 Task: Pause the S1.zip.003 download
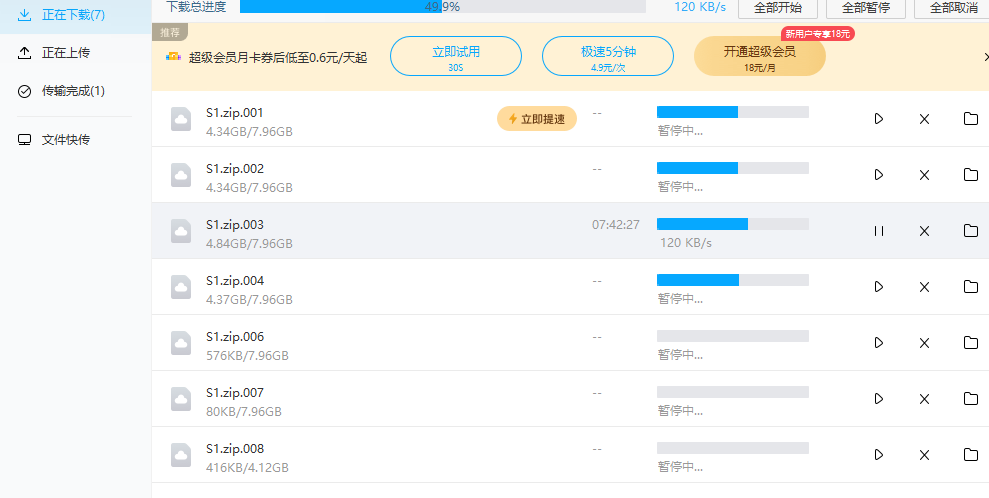879,231
